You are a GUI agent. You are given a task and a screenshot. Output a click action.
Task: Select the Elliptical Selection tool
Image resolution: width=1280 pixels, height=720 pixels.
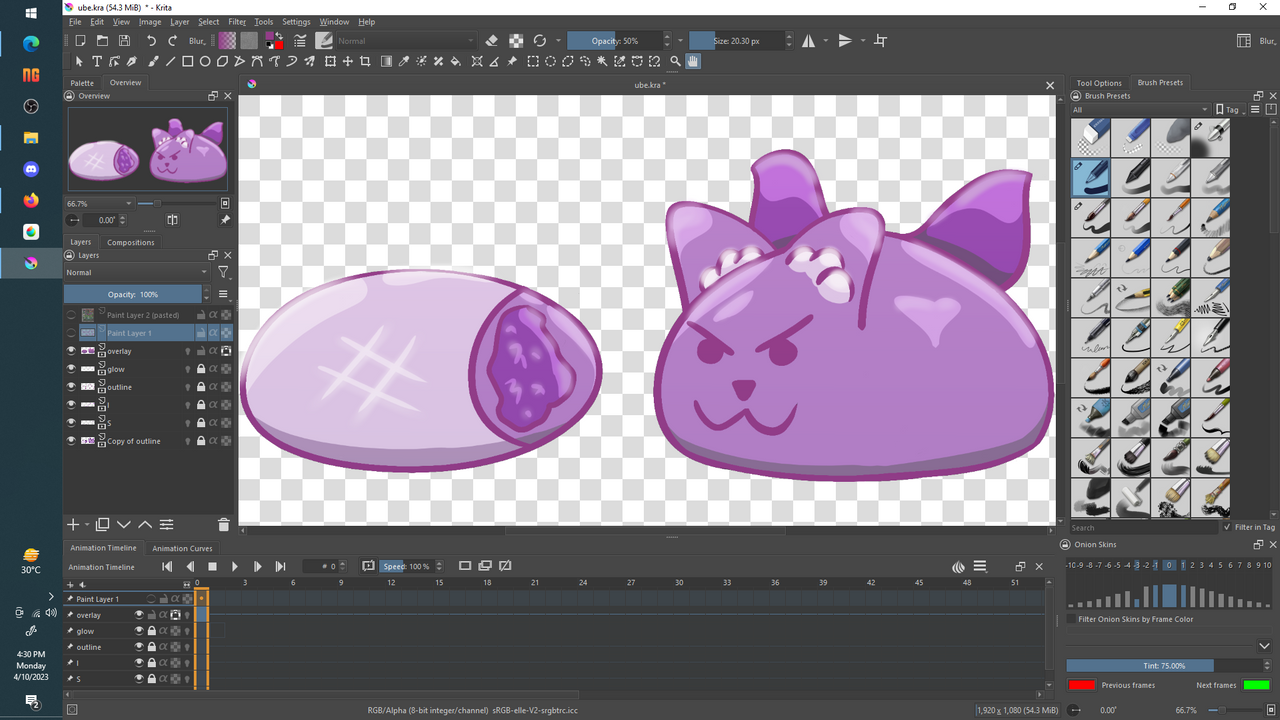[x=550, y=61]
